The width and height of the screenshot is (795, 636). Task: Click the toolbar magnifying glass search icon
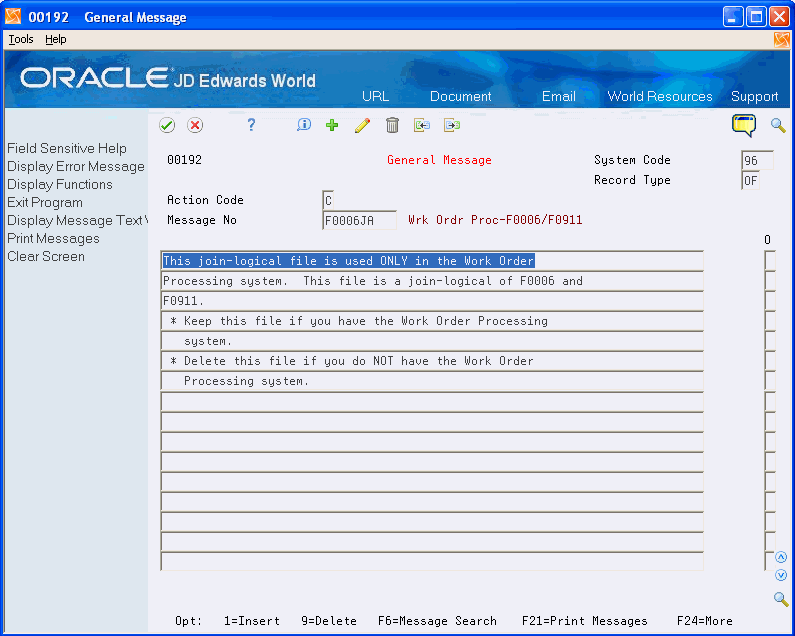[778, 125]
